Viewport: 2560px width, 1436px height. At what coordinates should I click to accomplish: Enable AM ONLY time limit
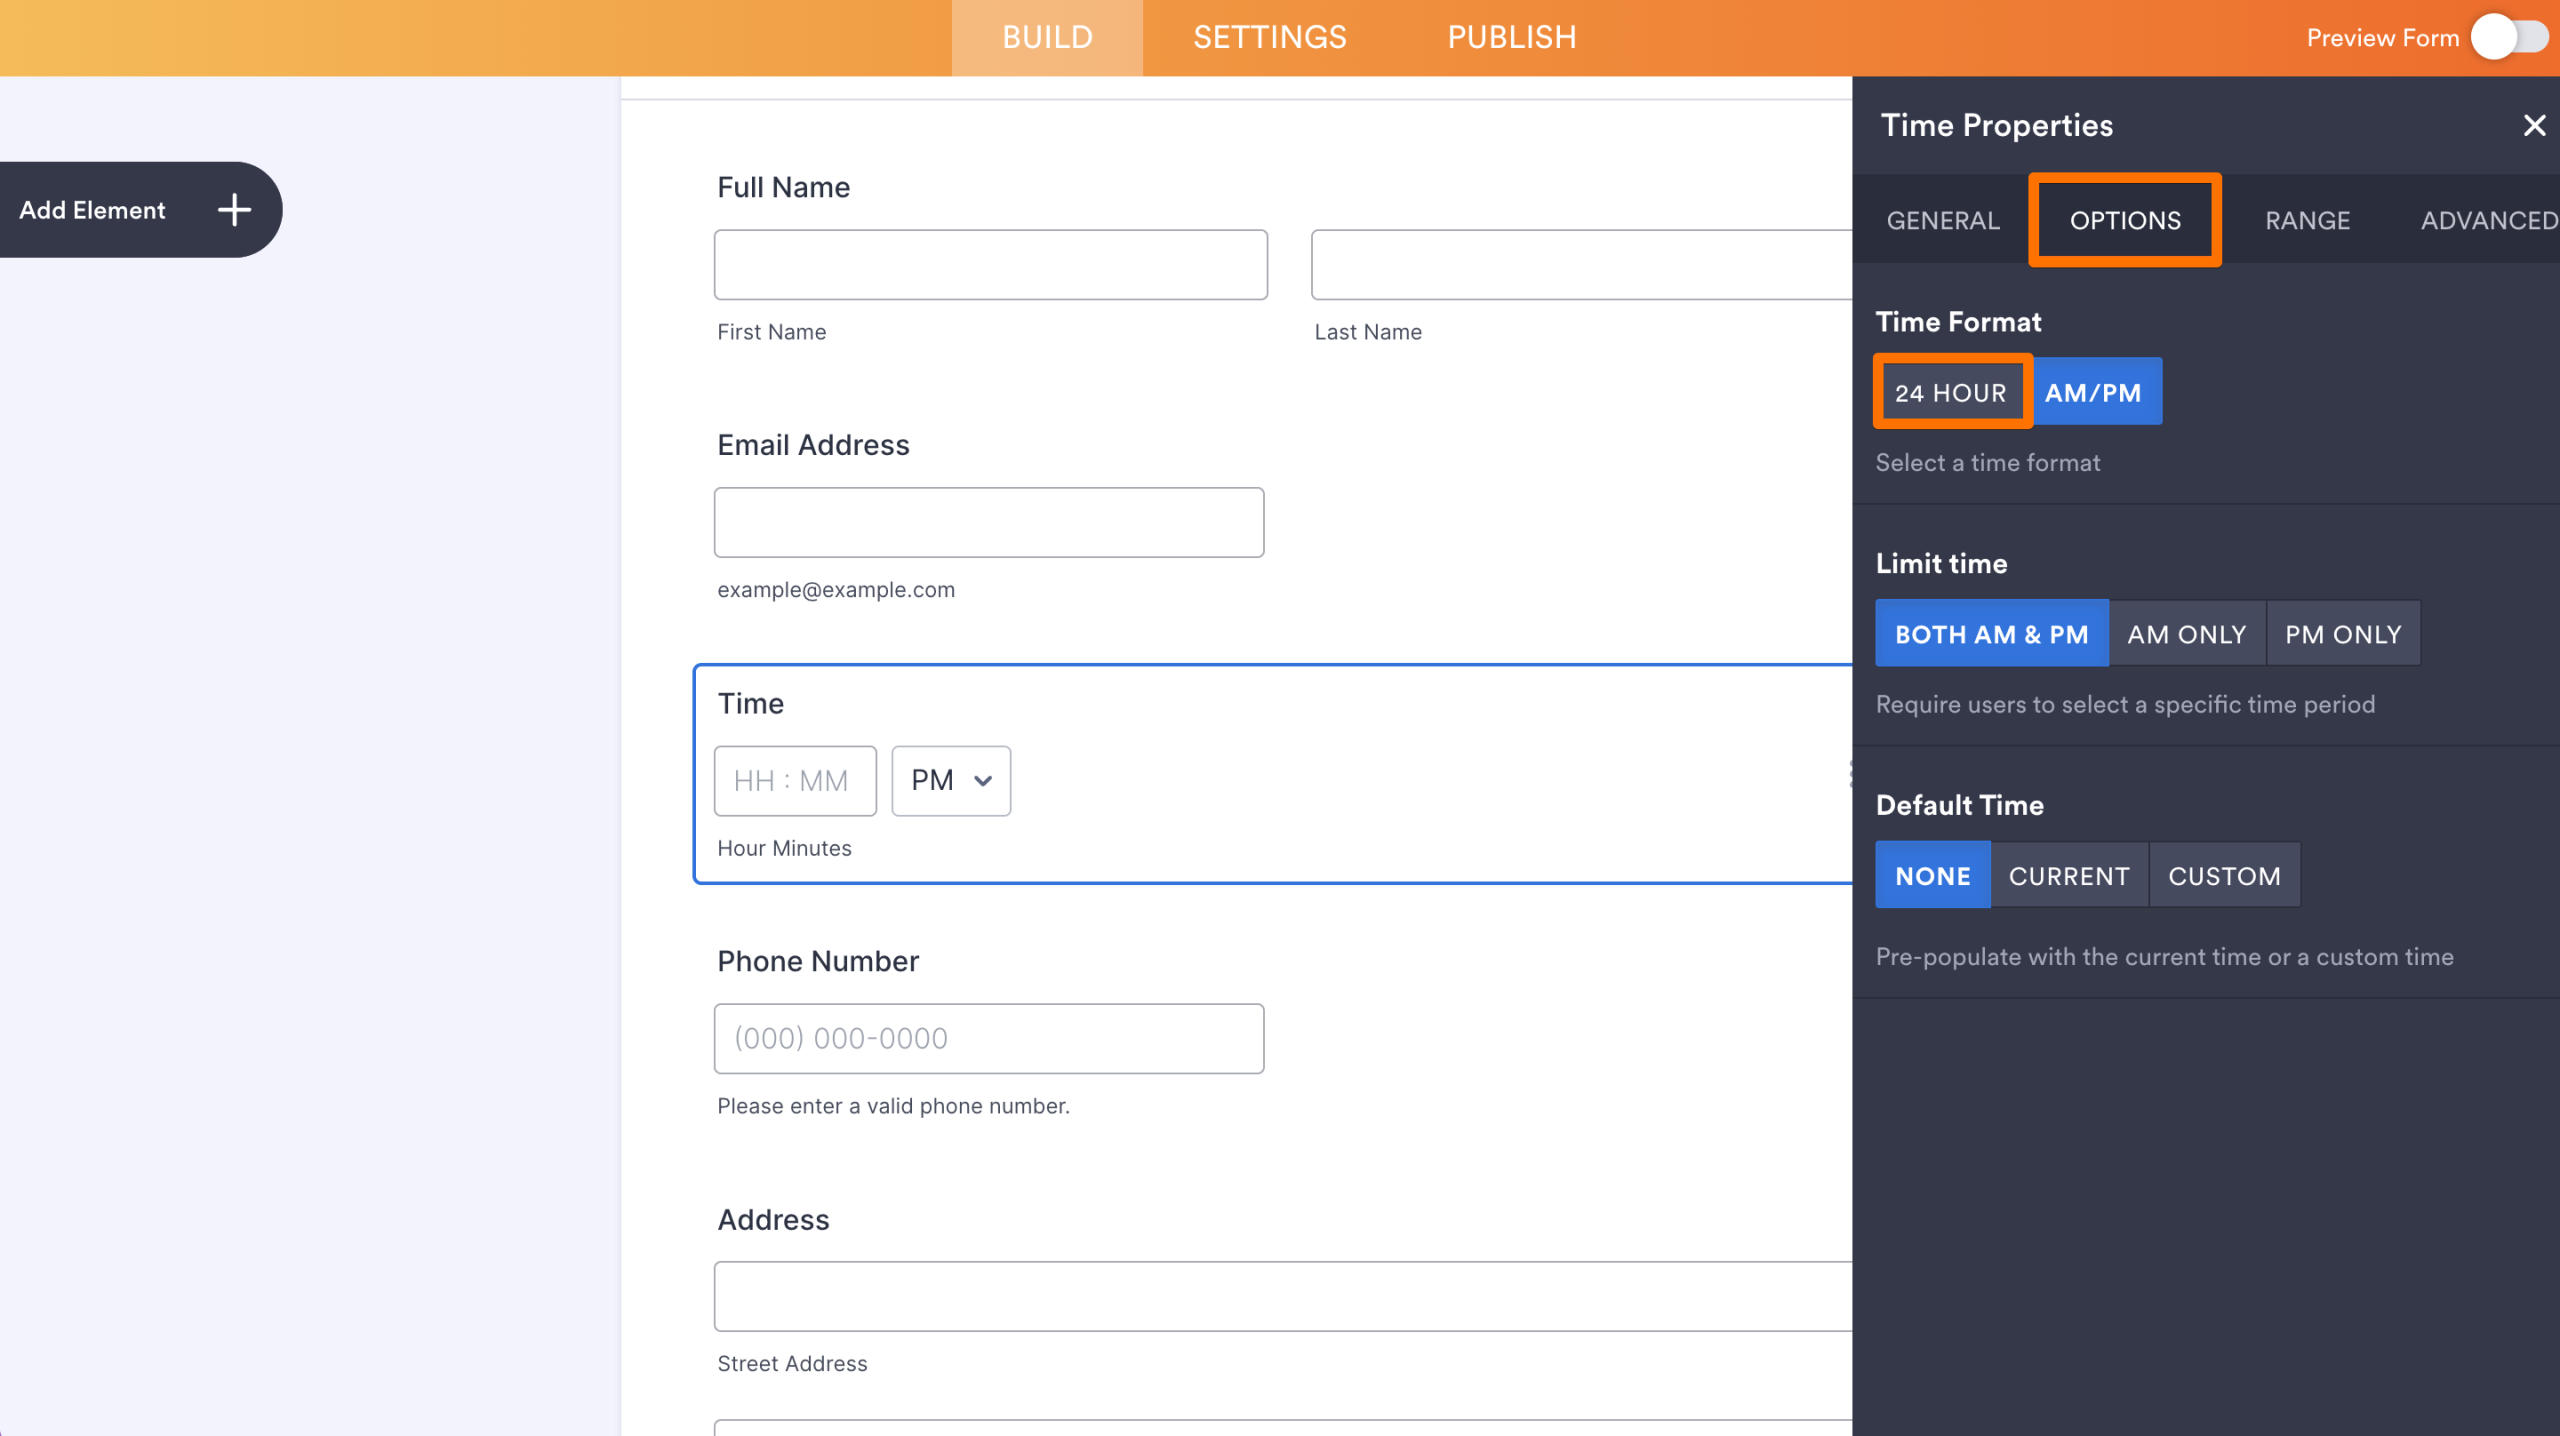pyautogui.click(x=2186, y=633)
